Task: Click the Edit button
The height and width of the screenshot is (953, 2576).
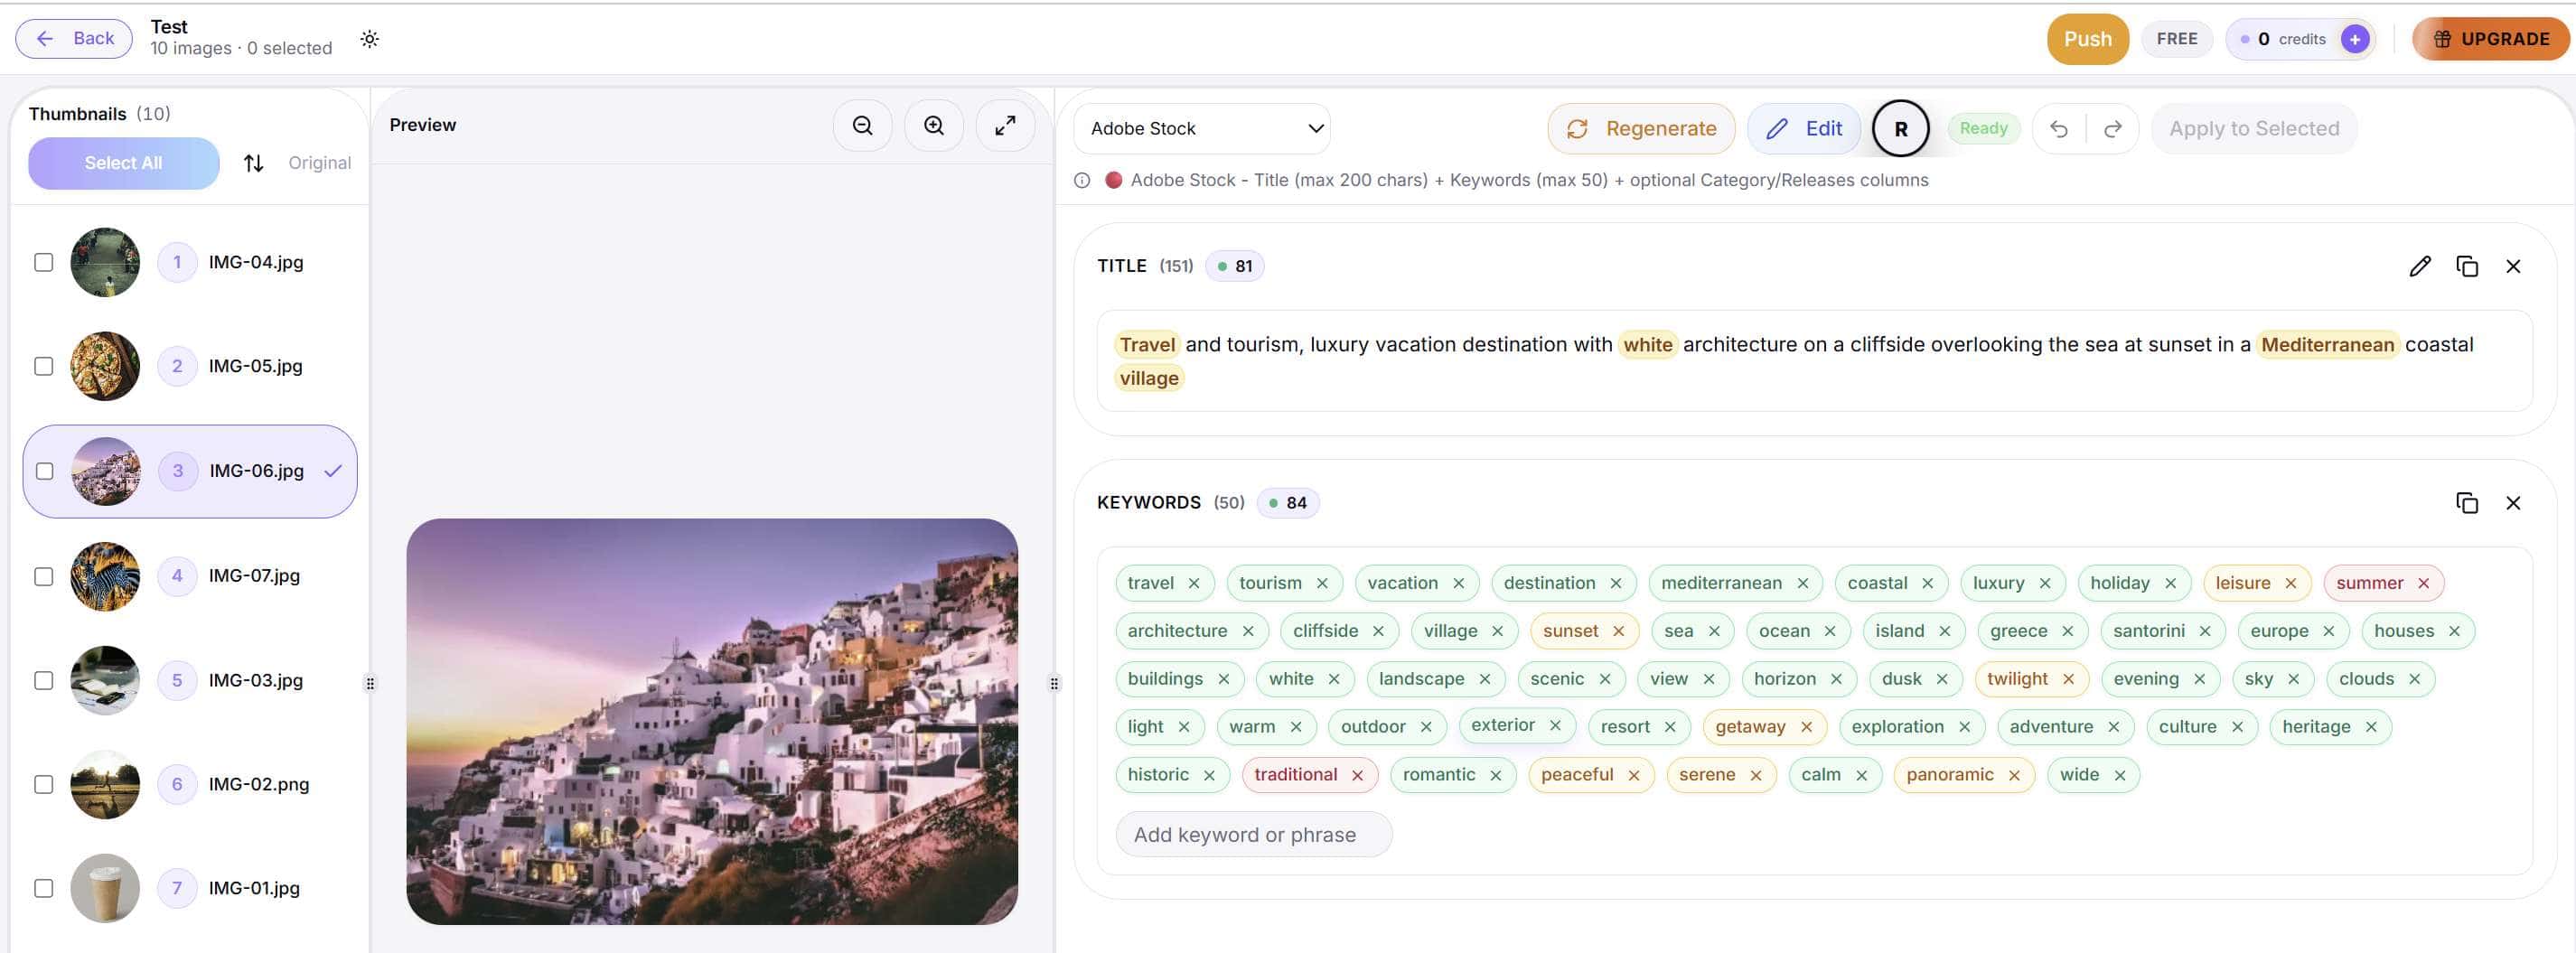Action: [1803, 129]
